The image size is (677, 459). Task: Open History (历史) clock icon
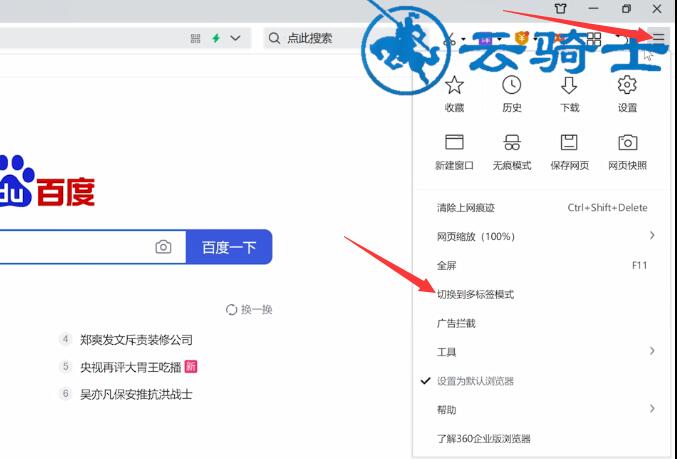click(x=512, y=85)
